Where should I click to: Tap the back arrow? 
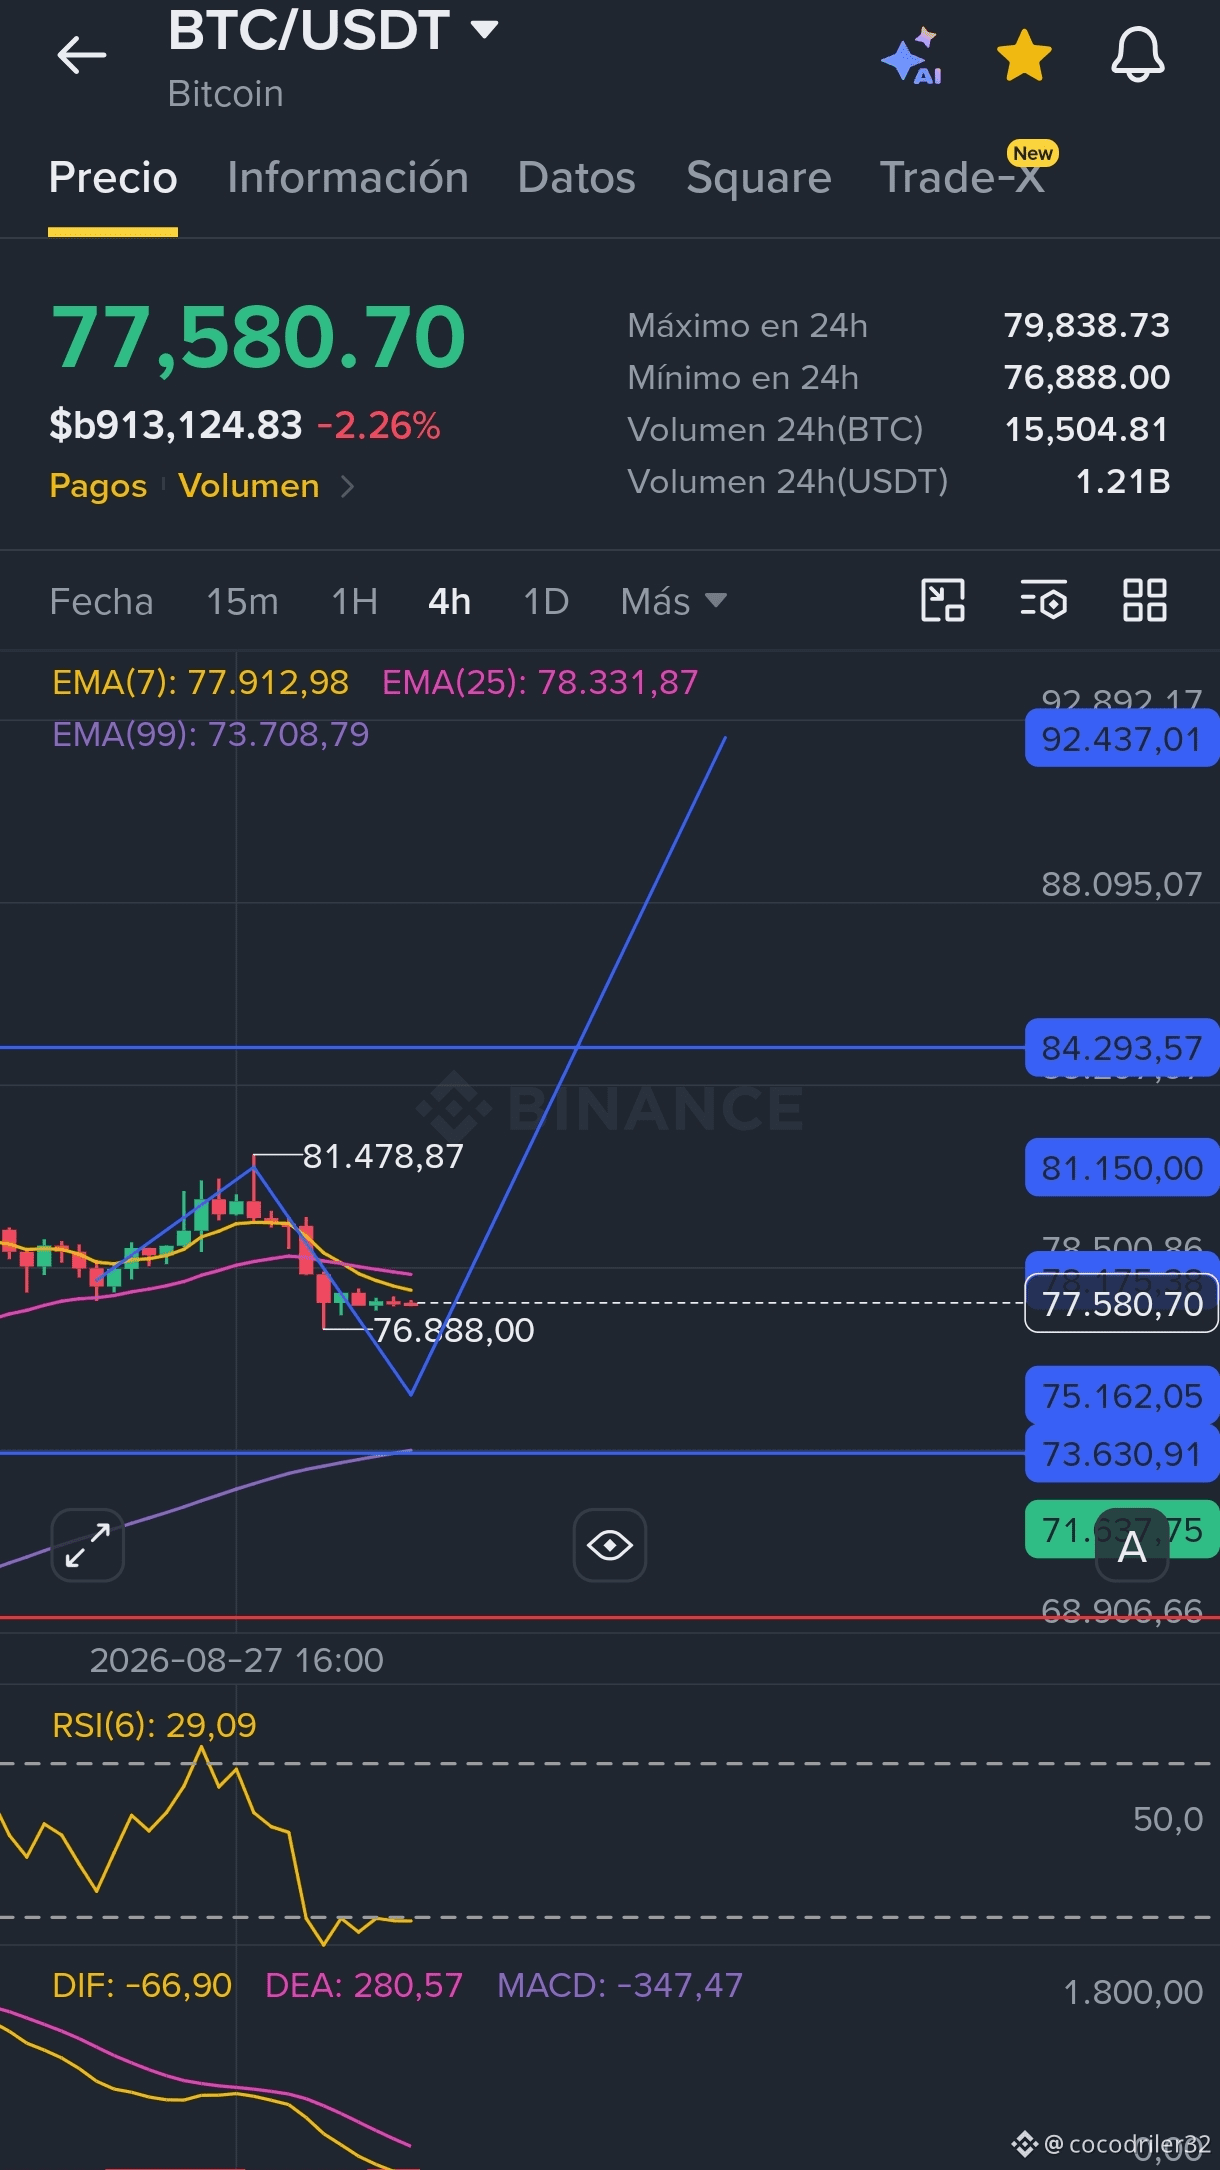pos(82,55)
